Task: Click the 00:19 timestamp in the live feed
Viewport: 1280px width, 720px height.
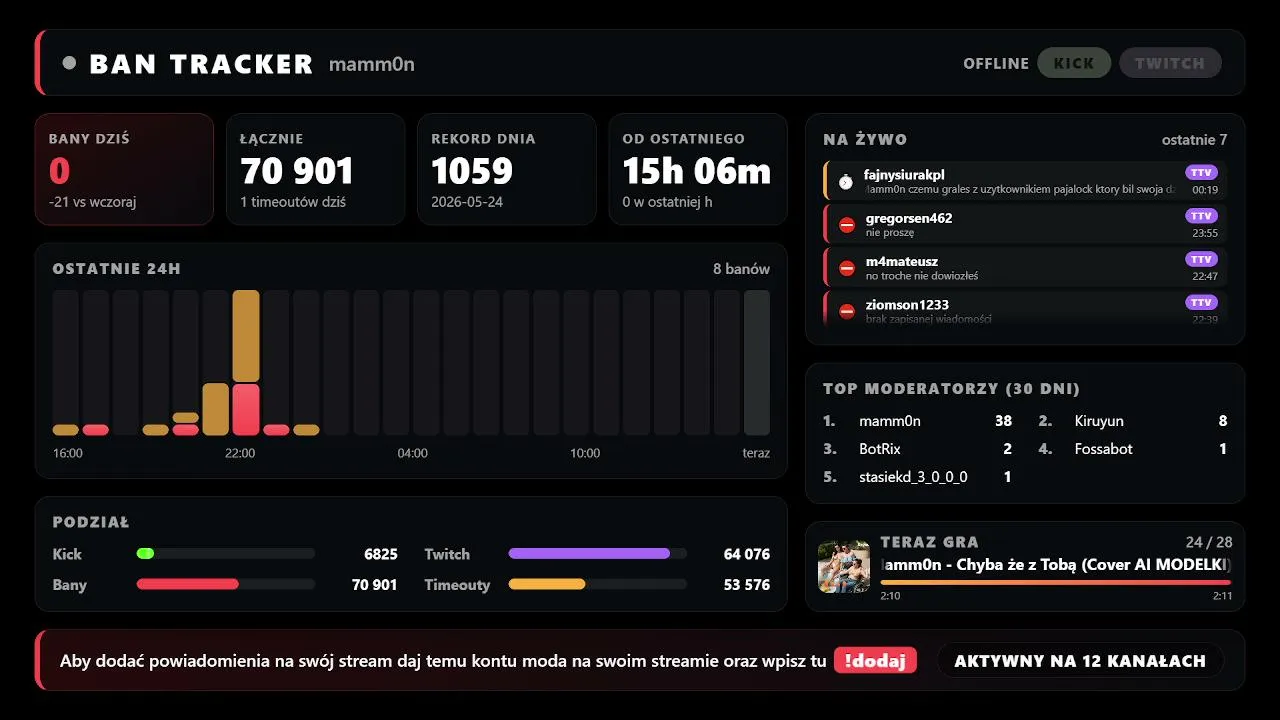Action: point(1205,190)
